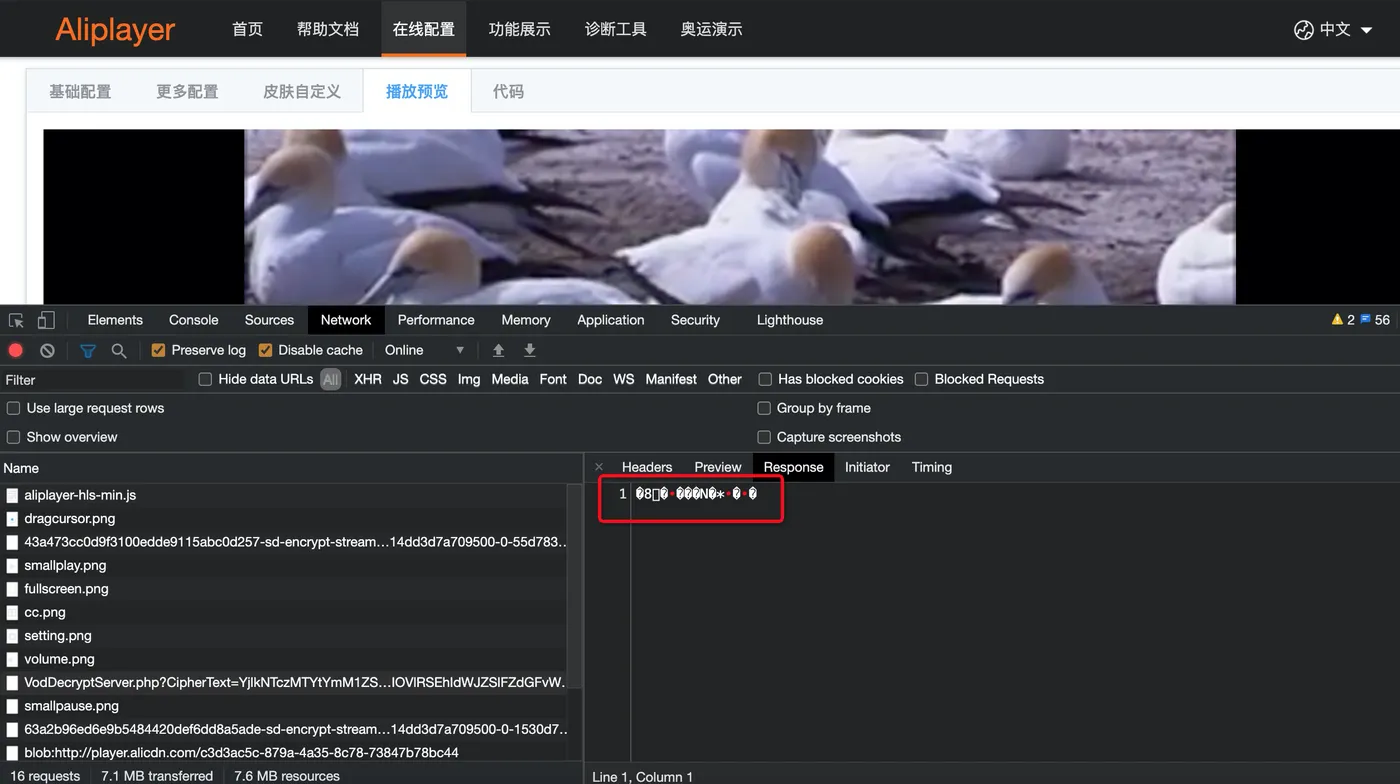
Task: Enable Capture screenshots
Action: 764,437
